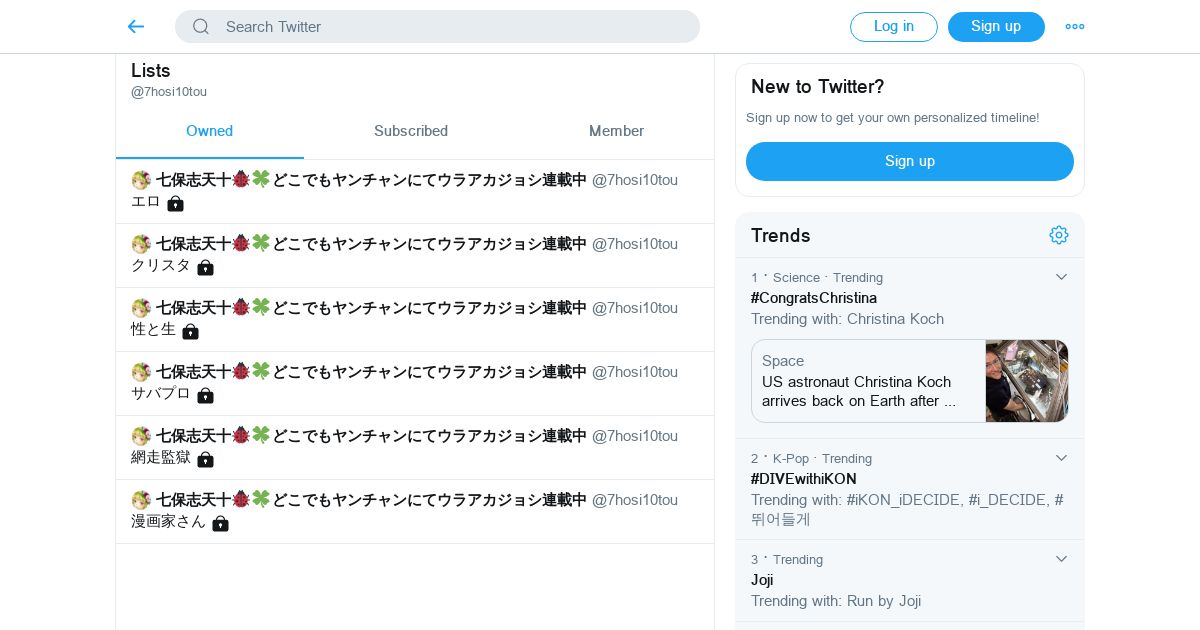Open the 性と生 list
Viewport: 1200px width, 630px height.
[153, 329]
